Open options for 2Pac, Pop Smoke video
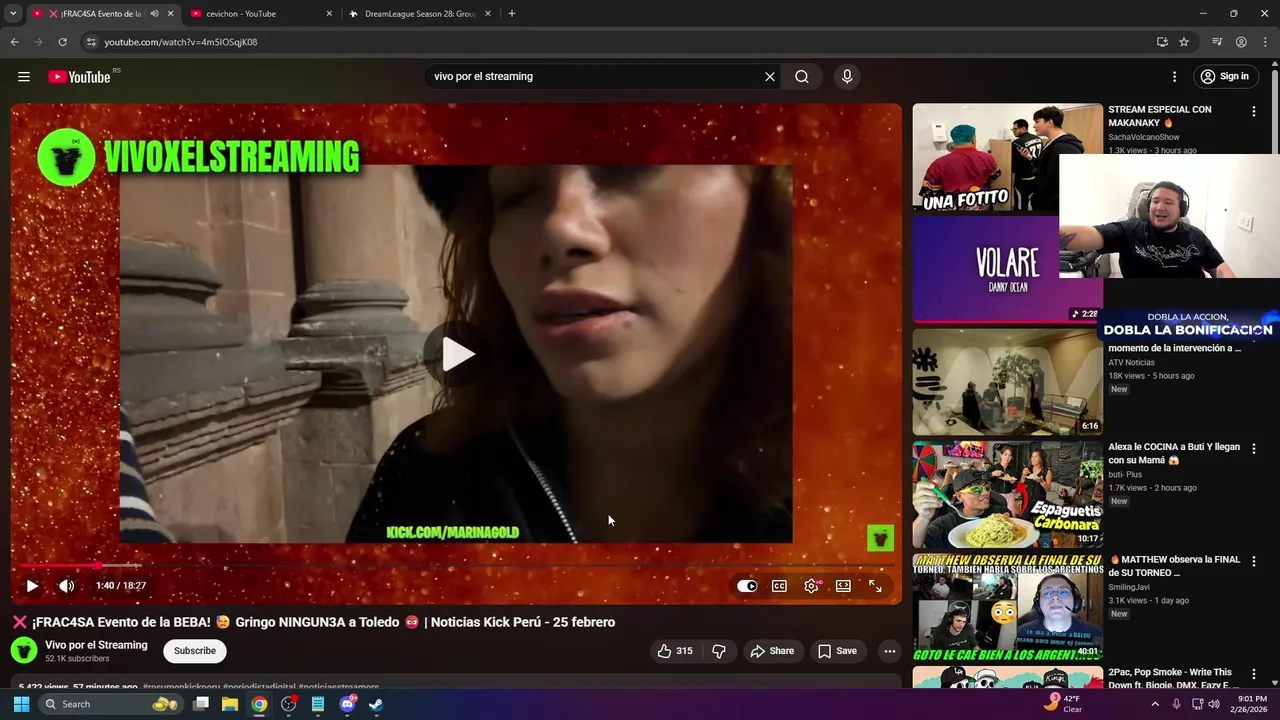 click(1254, 674)
